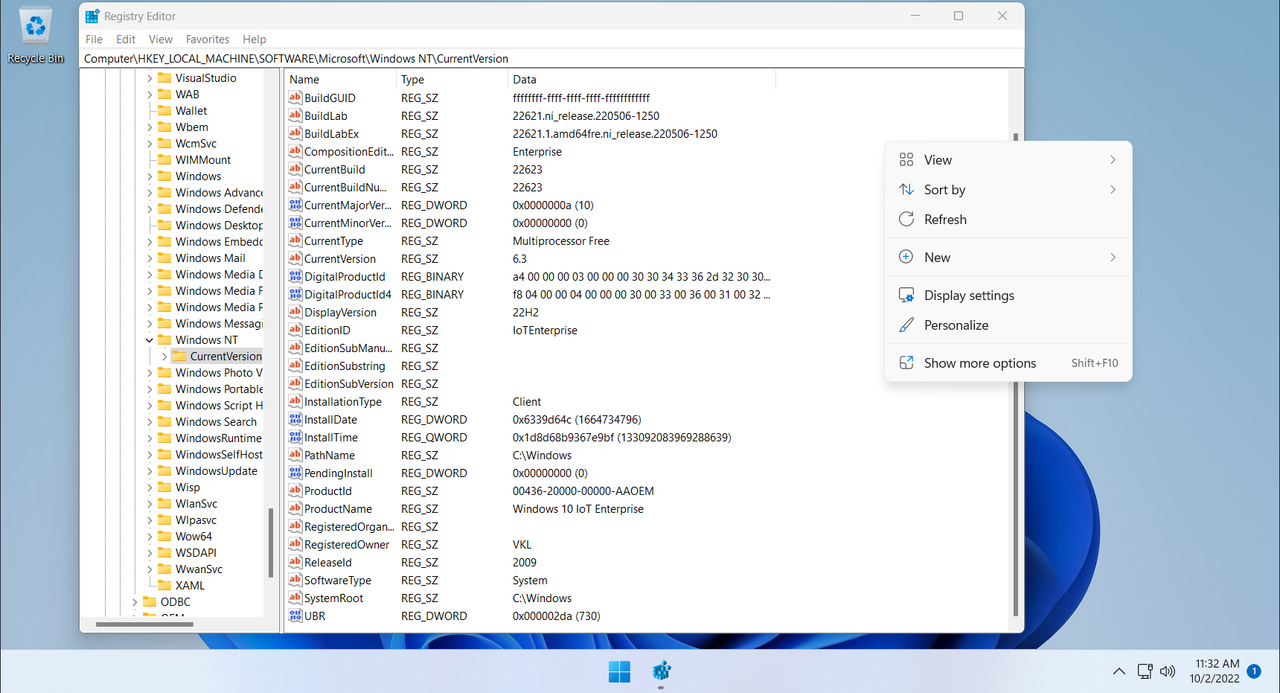Viewport: 1280px width, 693px height.
Task: Open the Help menu
Action: click(x=254, y=39)
